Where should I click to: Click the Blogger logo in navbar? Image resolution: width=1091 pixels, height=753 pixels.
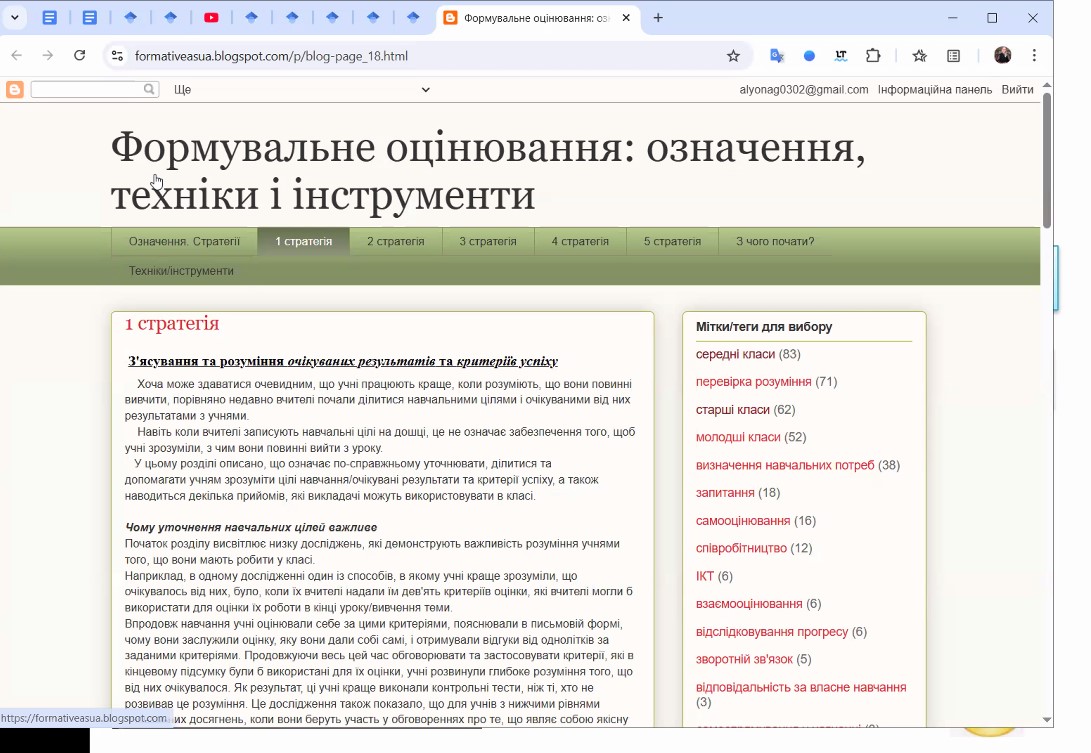(x=15, y=89)
